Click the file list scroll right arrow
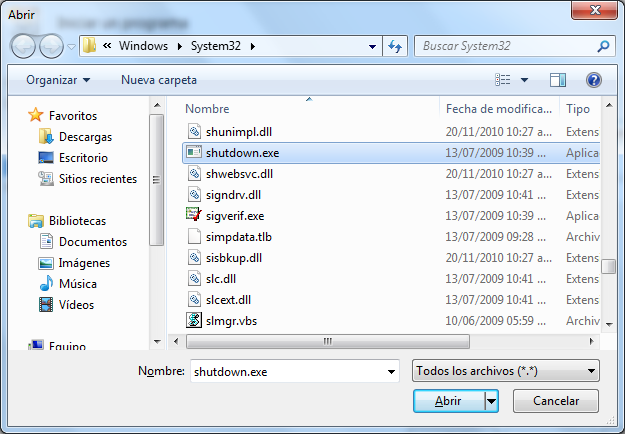This screenshot has width=625, height=434. [x=592, y=342]
